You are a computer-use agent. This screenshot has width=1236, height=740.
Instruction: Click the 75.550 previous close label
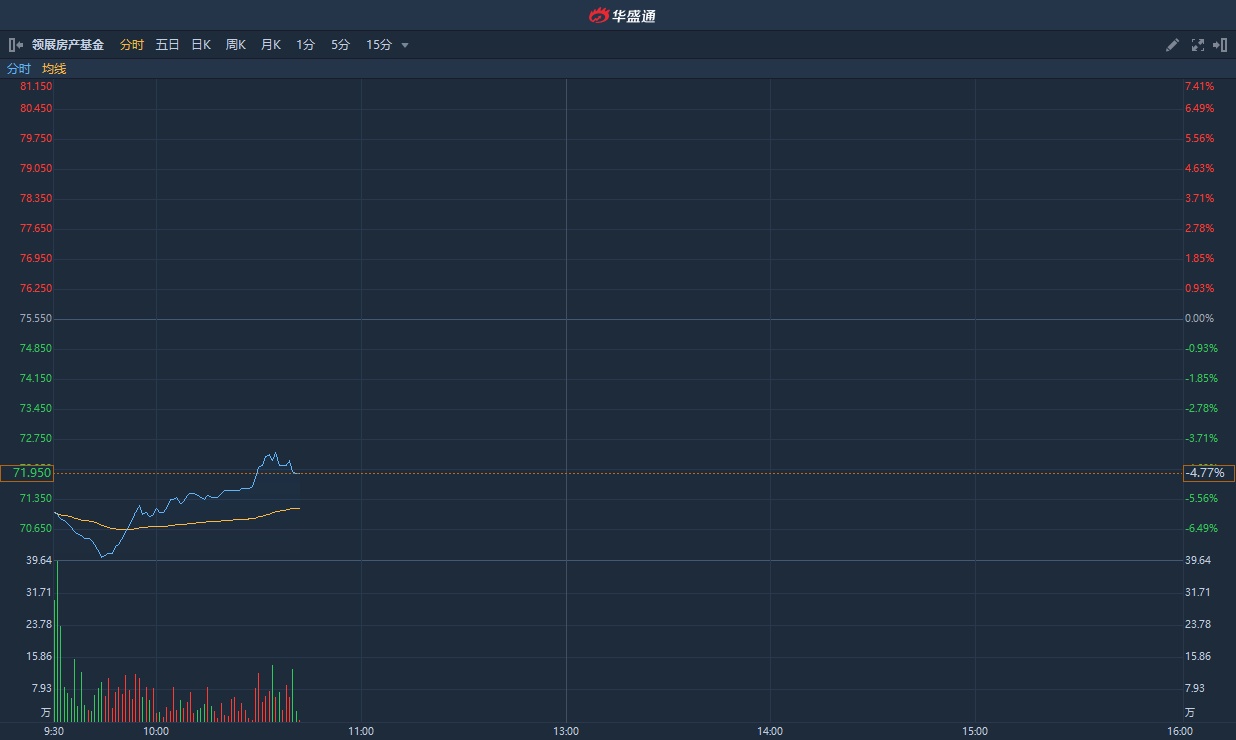click(x=36, y=318)
